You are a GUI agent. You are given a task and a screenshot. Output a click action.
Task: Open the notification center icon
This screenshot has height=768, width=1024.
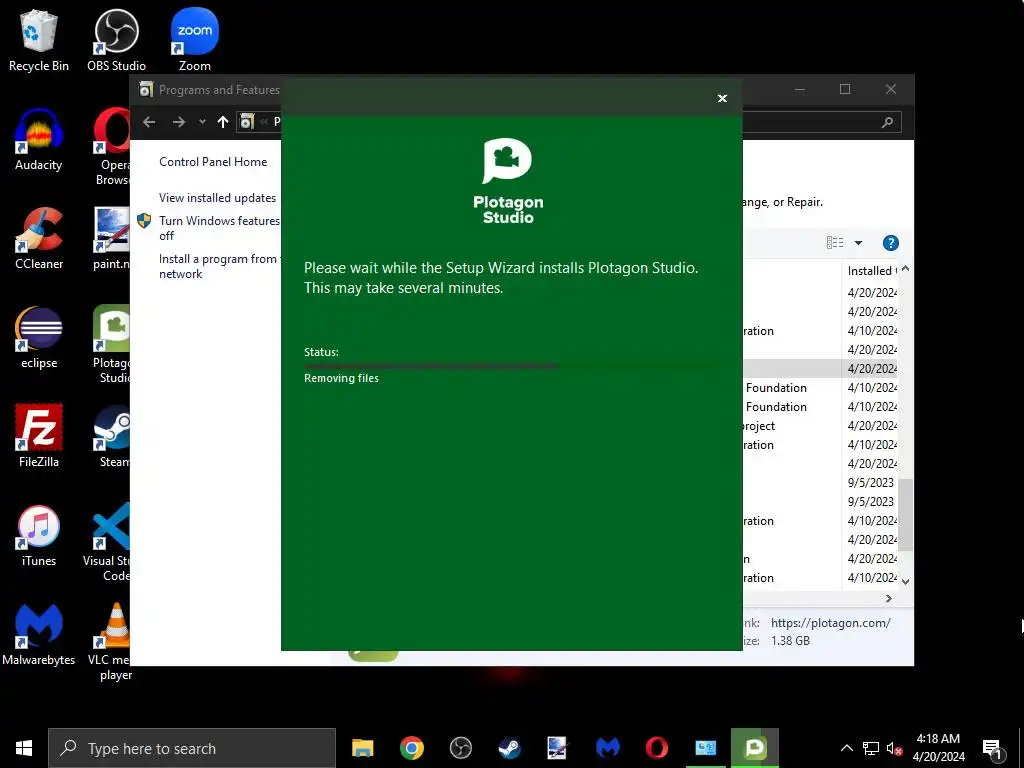(x=993, y=748)
